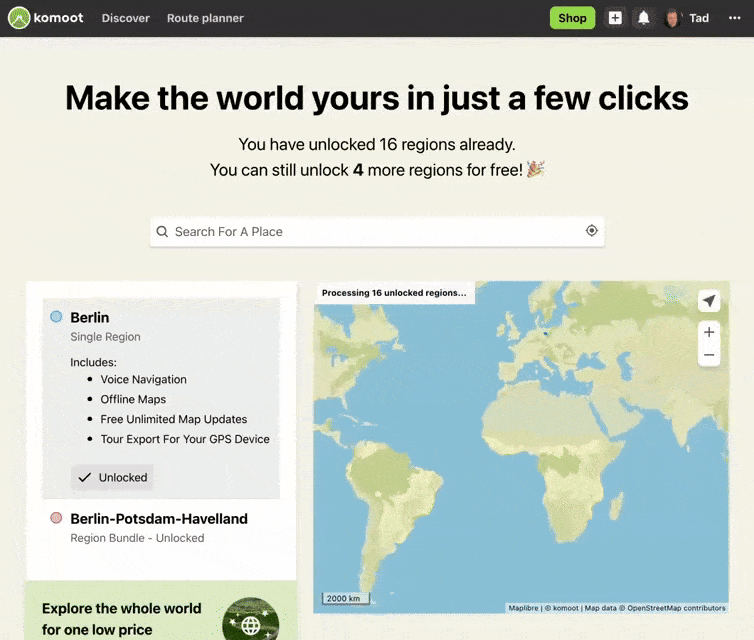Viewport: 754px width, 640px height.
Task: Click the 'Voice Navigation' list item
Action: point(143,380)
